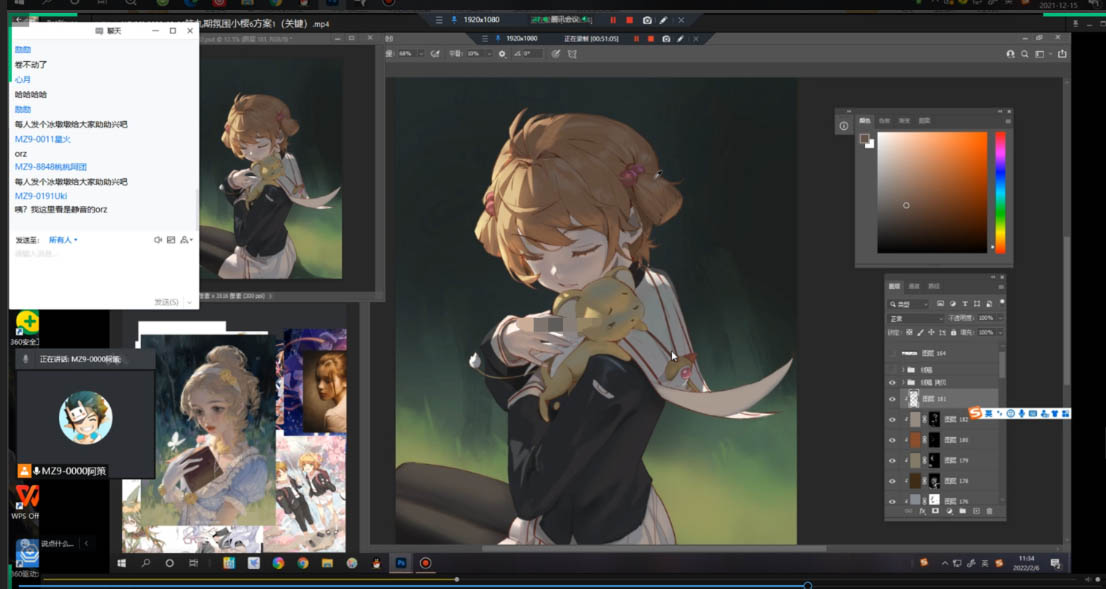
Task: Switch to the 渐变 gradients tab
Action: 904,121
